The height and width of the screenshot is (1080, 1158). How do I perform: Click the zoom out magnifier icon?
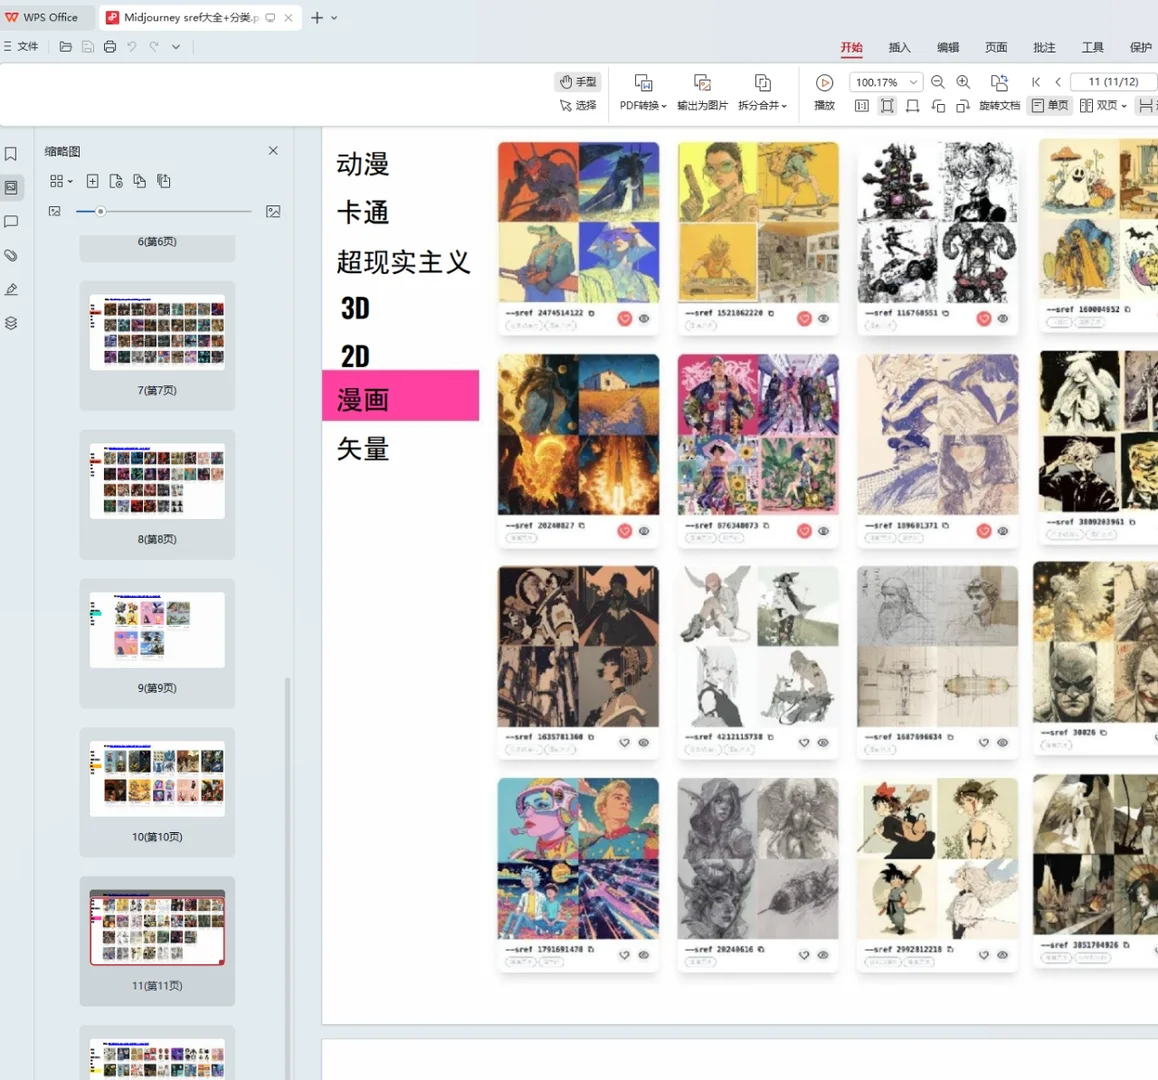[938, 82]
